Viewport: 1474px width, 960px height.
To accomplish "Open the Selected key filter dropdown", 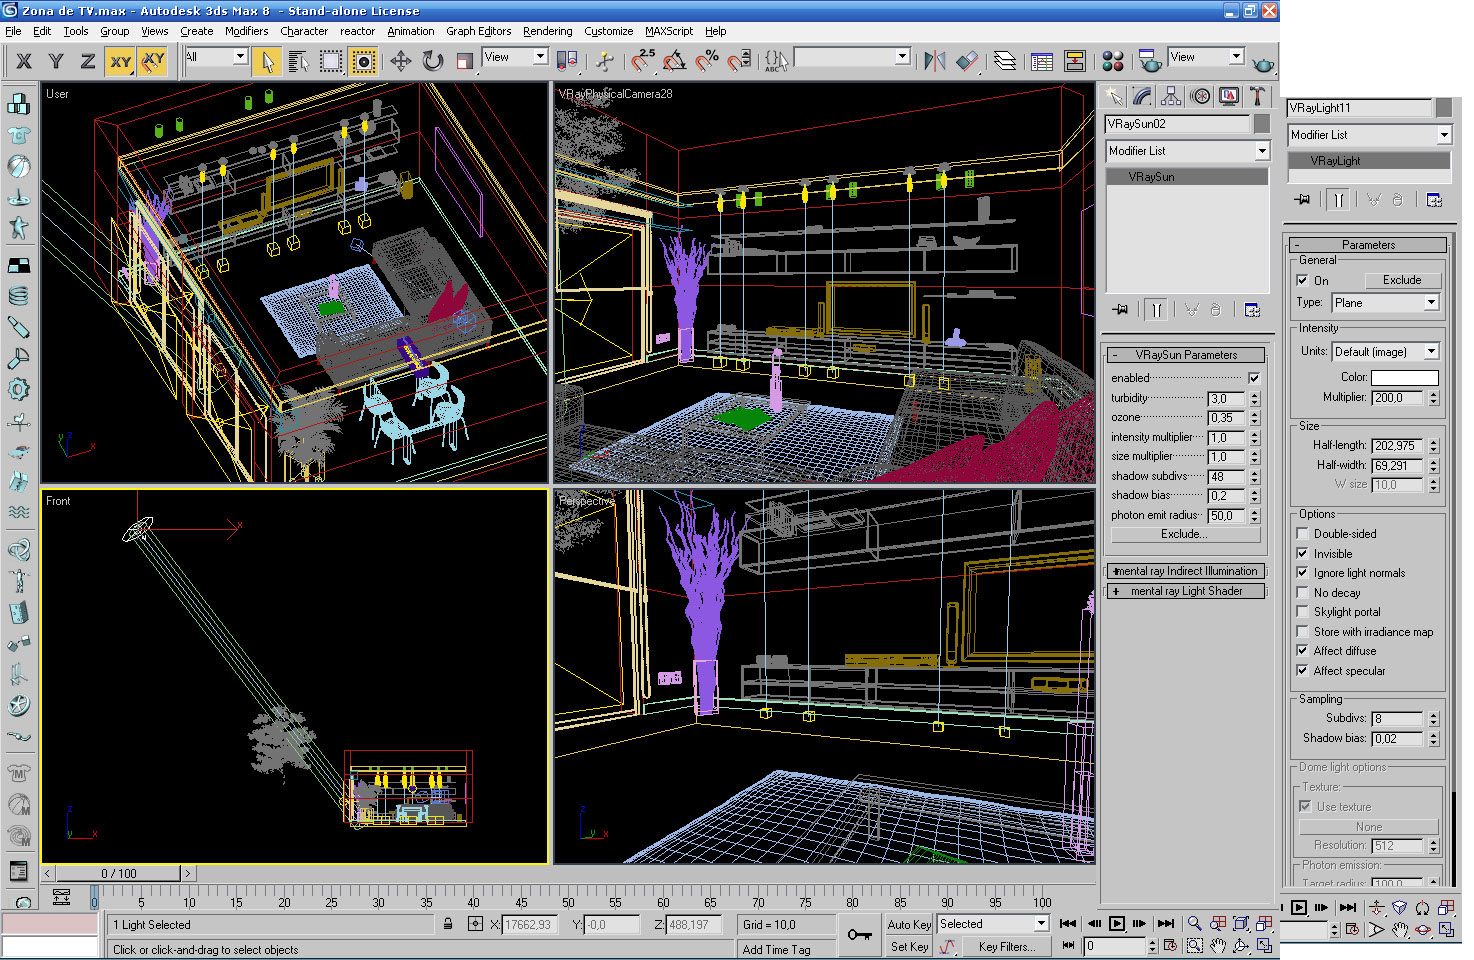I will coord(992,924).
